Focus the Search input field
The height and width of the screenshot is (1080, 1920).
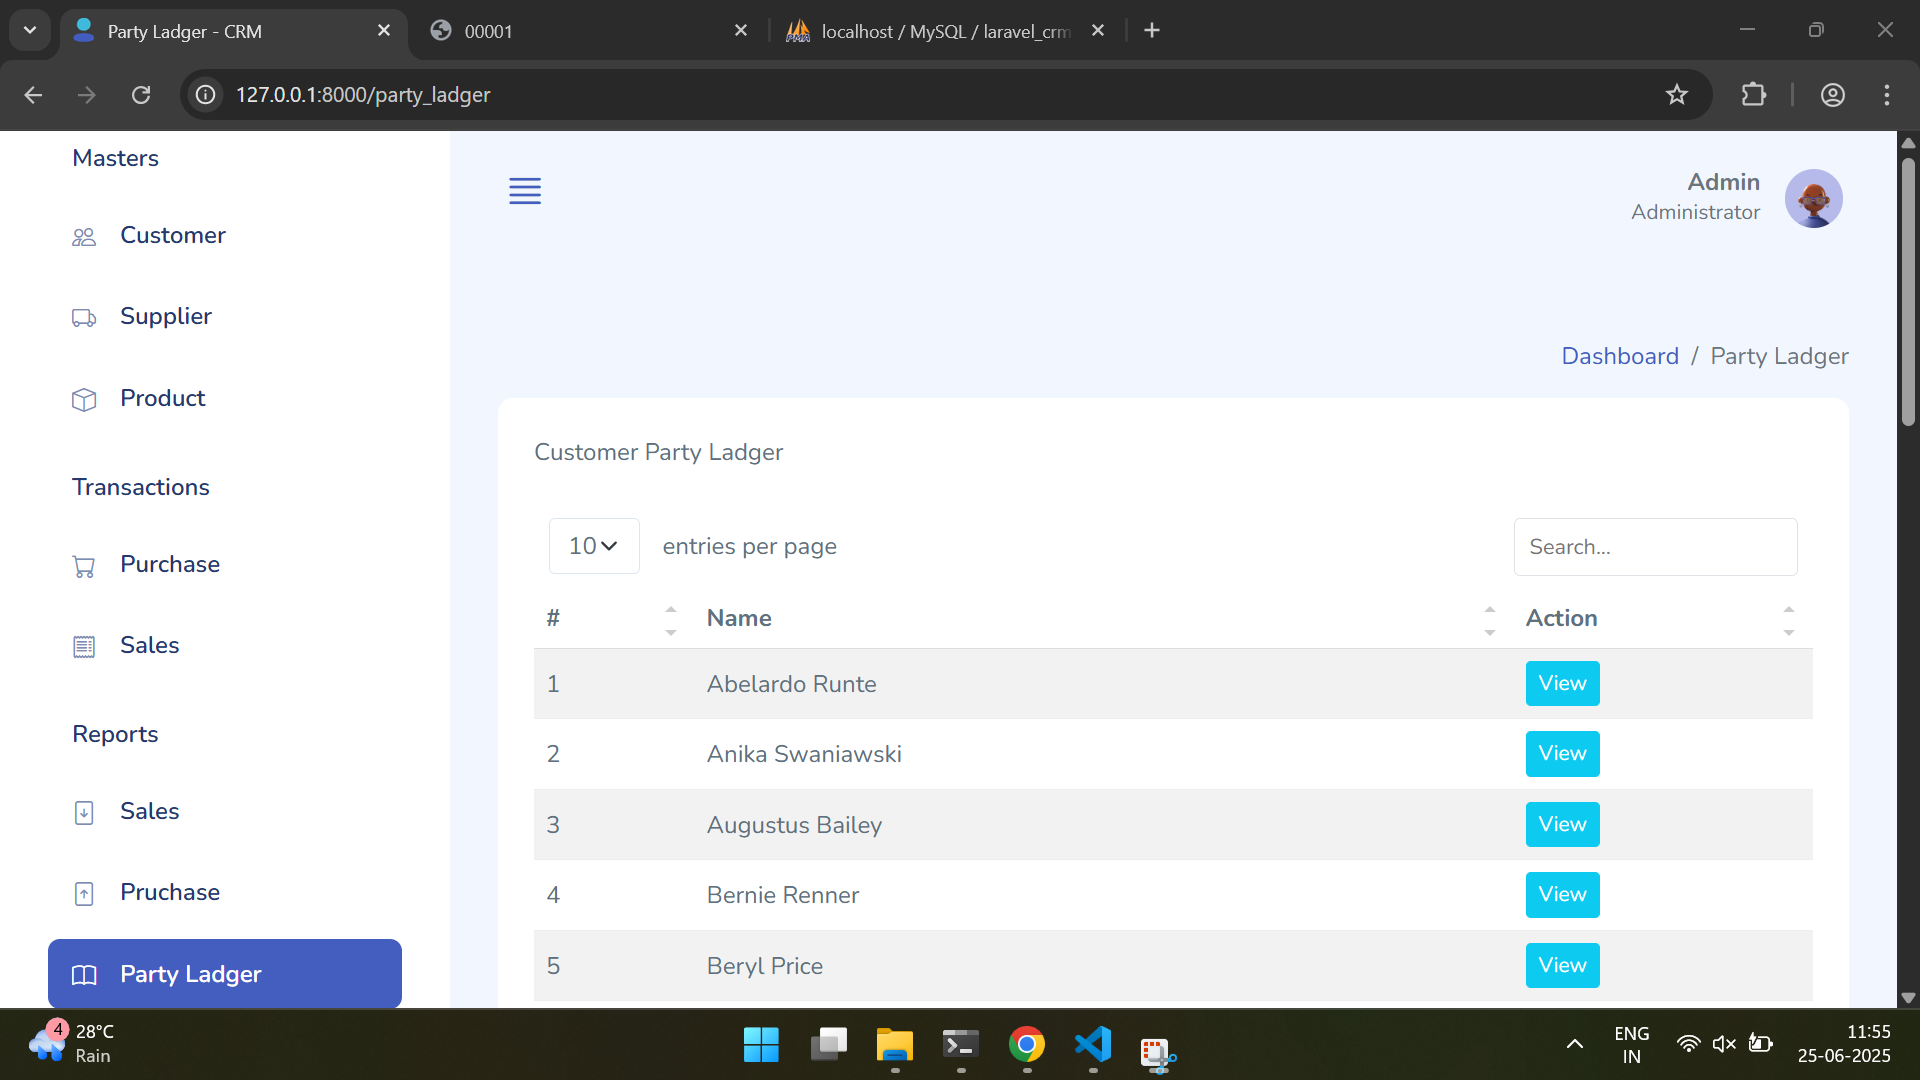point(1655,547)
